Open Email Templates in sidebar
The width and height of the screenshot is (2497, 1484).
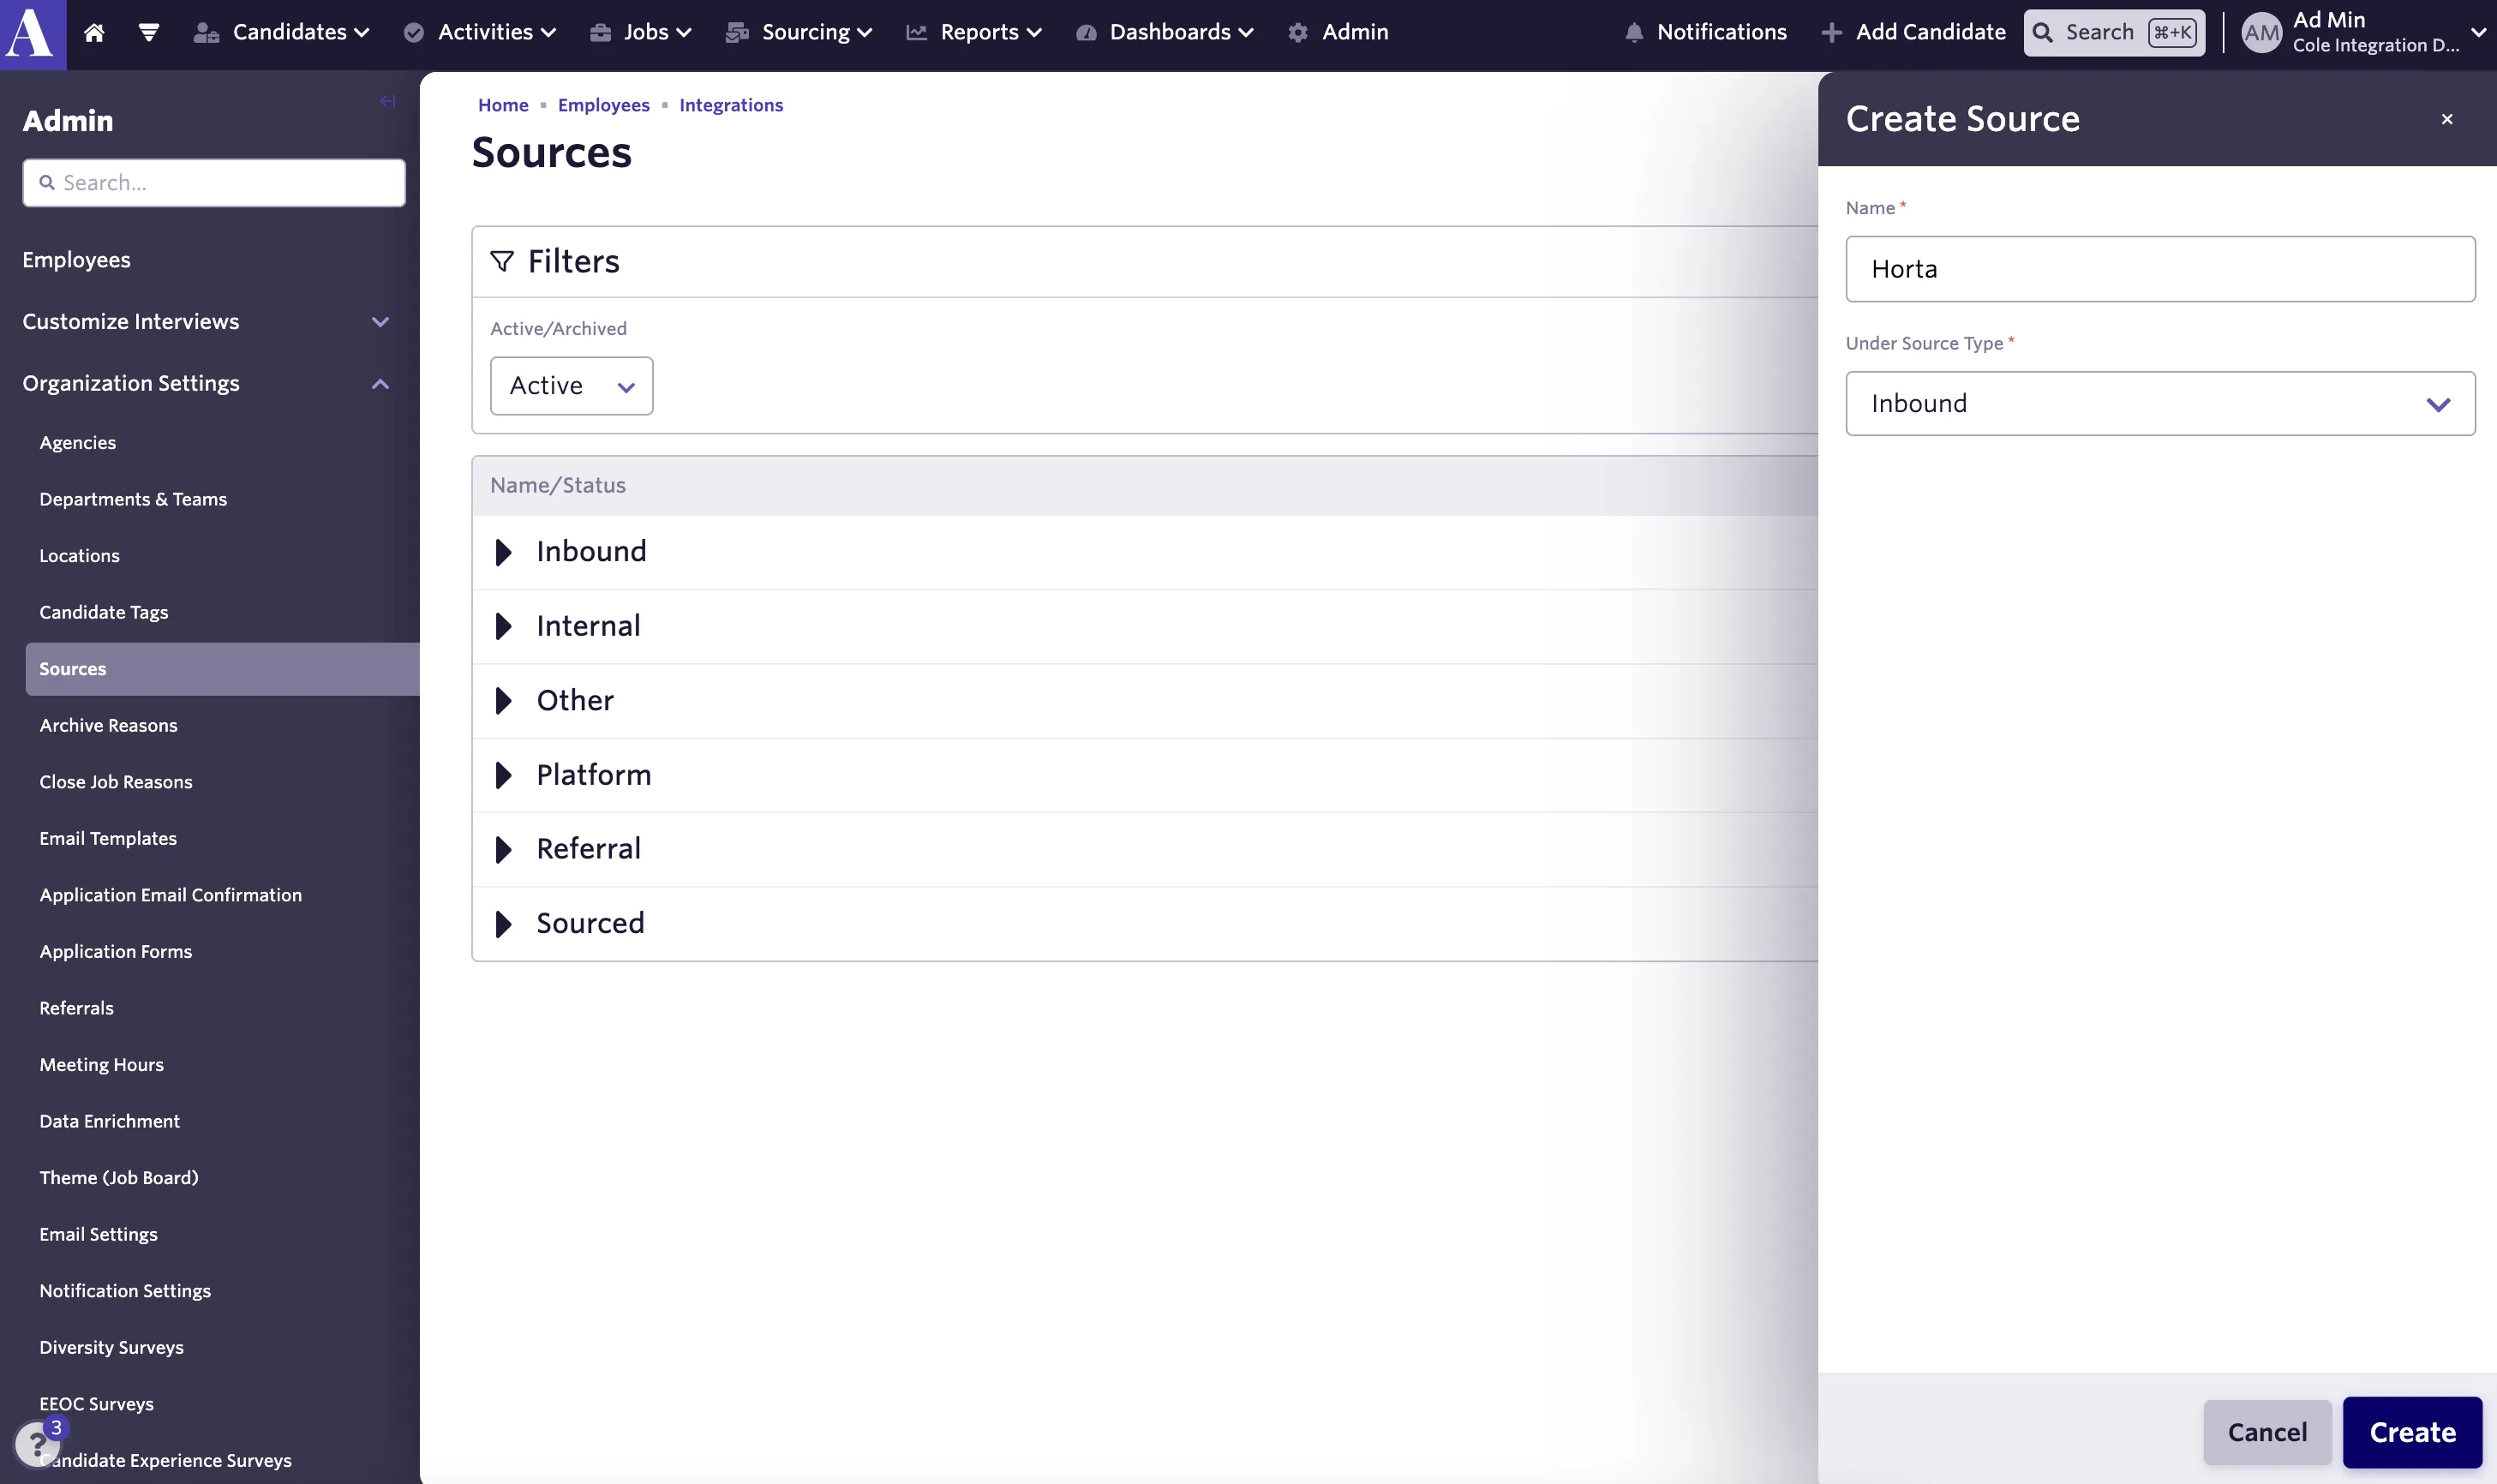[x=108, y=838]
